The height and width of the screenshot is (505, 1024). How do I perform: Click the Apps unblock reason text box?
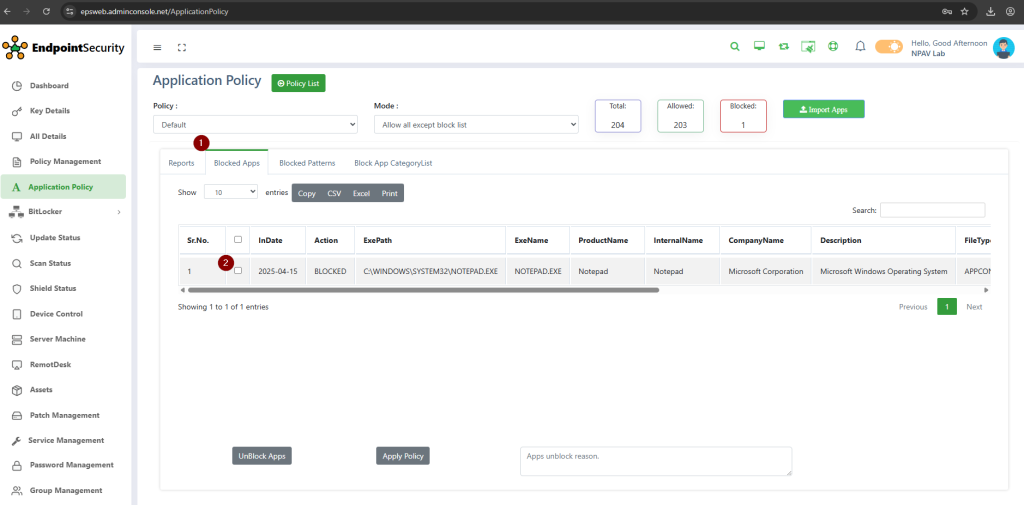click(655, 460)
